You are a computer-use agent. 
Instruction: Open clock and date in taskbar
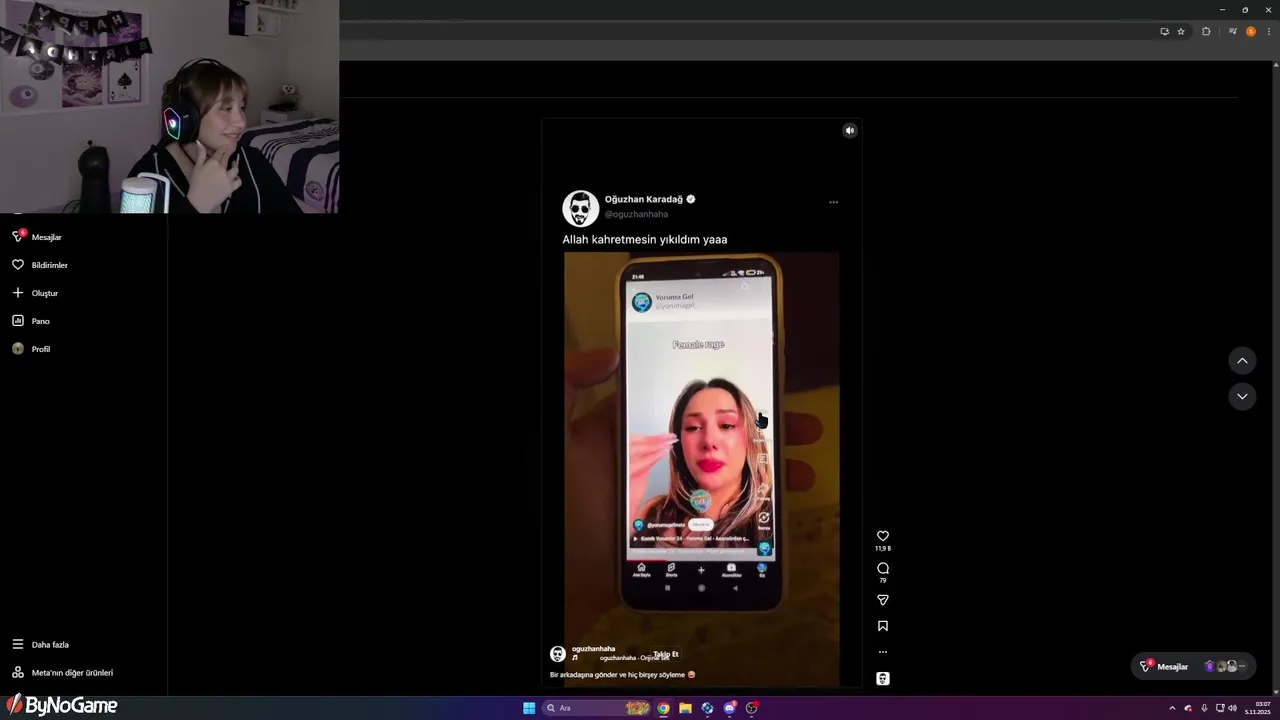pyautogui.click(x=1258, y=708)
